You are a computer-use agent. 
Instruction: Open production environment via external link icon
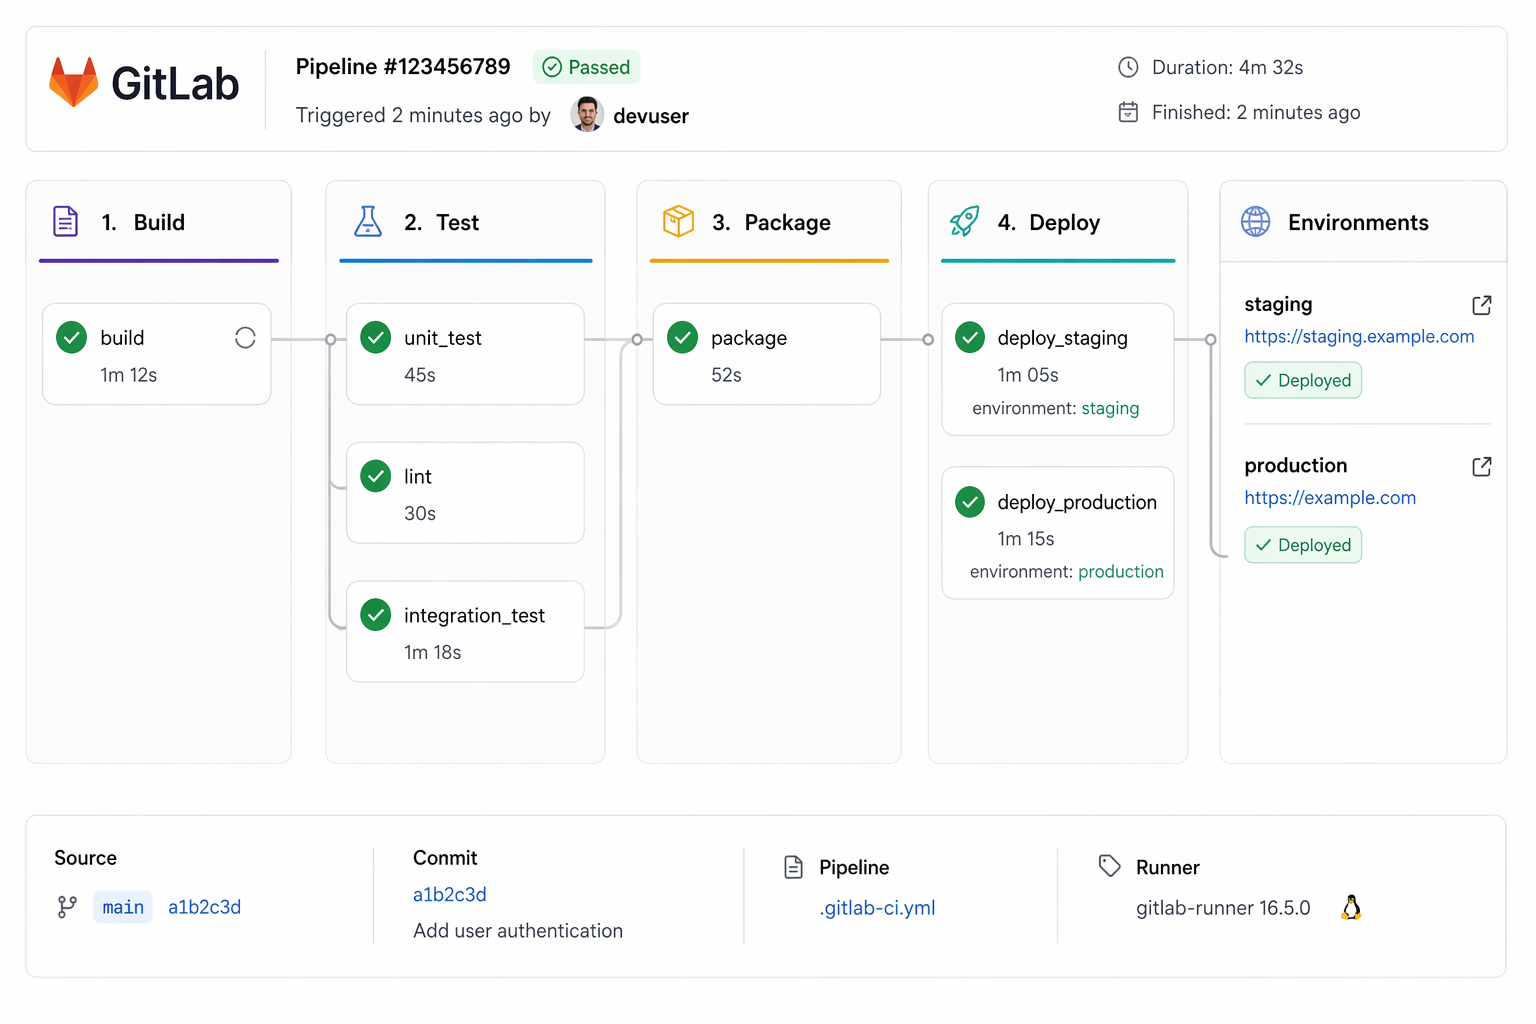pos(1482,466)
